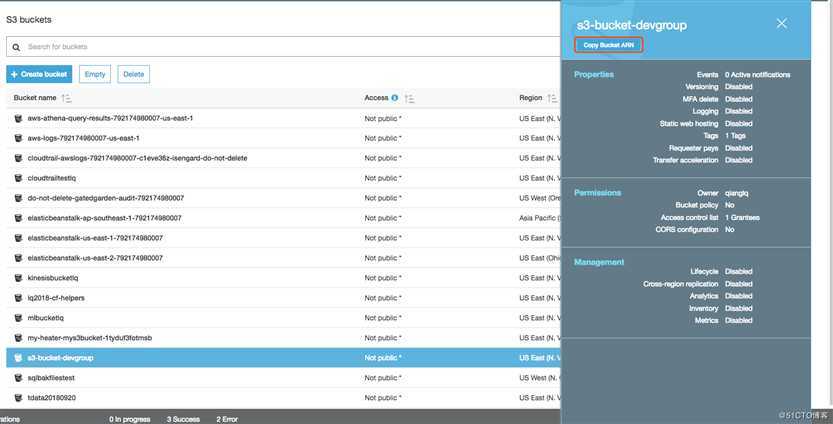Sort by Region column icon
The height and width of the screenshot is (424, 833).
click(552, 98)
